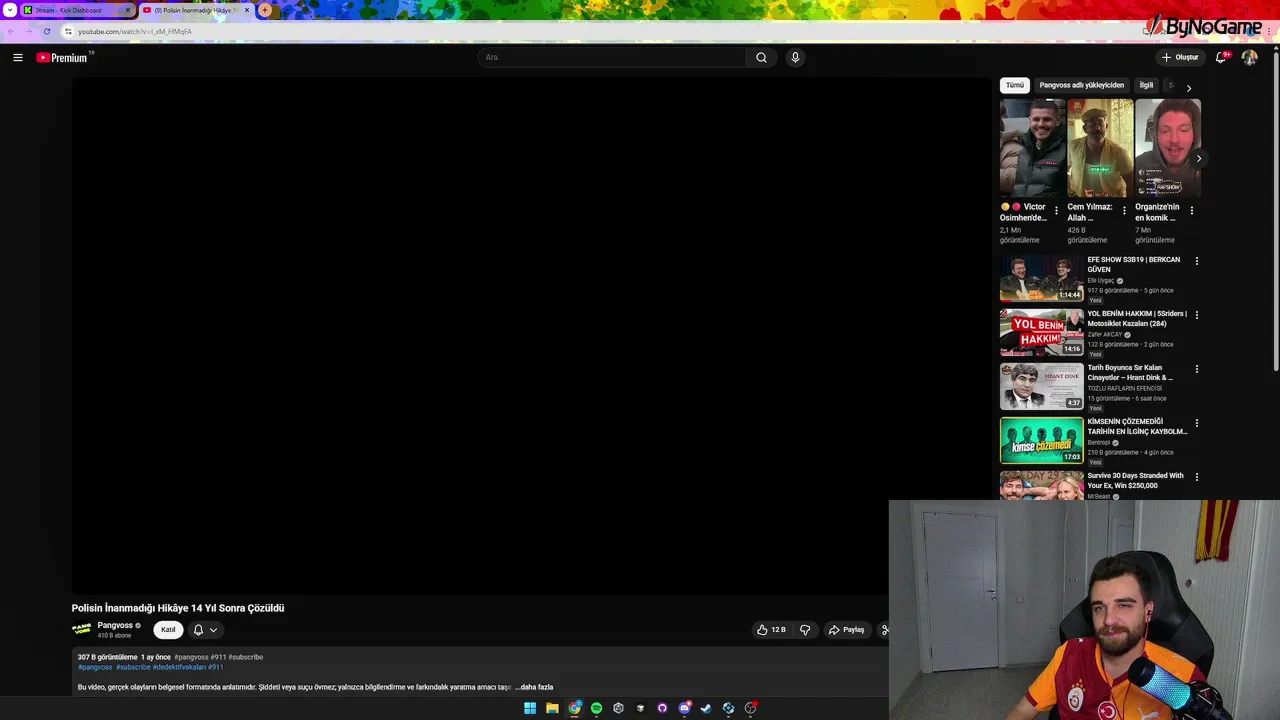The width and height of the screenshot is (1280, 720).
Task: Click Efe Uygaç channel name
Action: pyautogui.click(x=1101, y=281)
